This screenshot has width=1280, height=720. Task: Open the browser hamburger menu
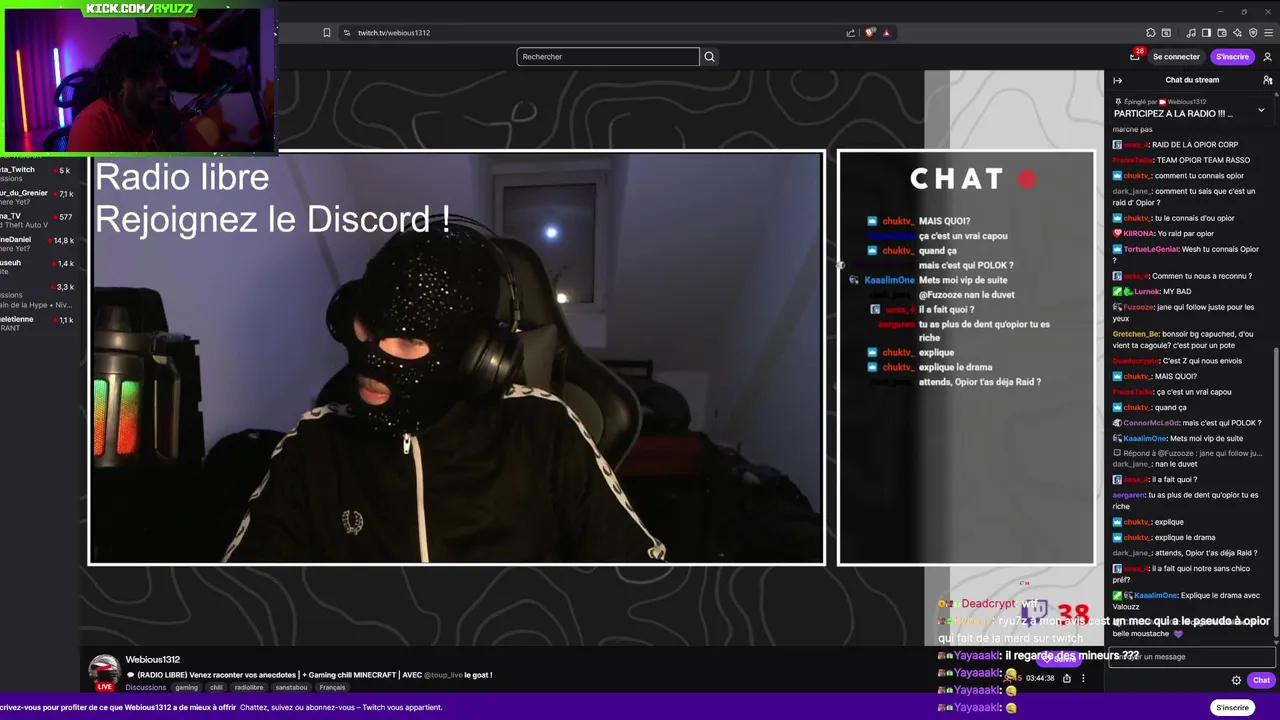[x=1268, y=33]
